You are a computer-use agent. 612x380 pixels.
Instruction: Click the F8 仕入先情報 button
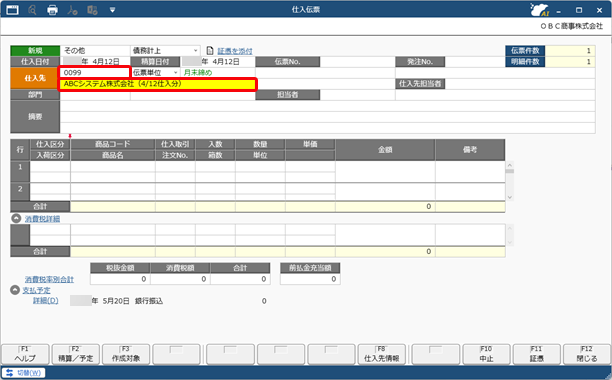(381, 354)
